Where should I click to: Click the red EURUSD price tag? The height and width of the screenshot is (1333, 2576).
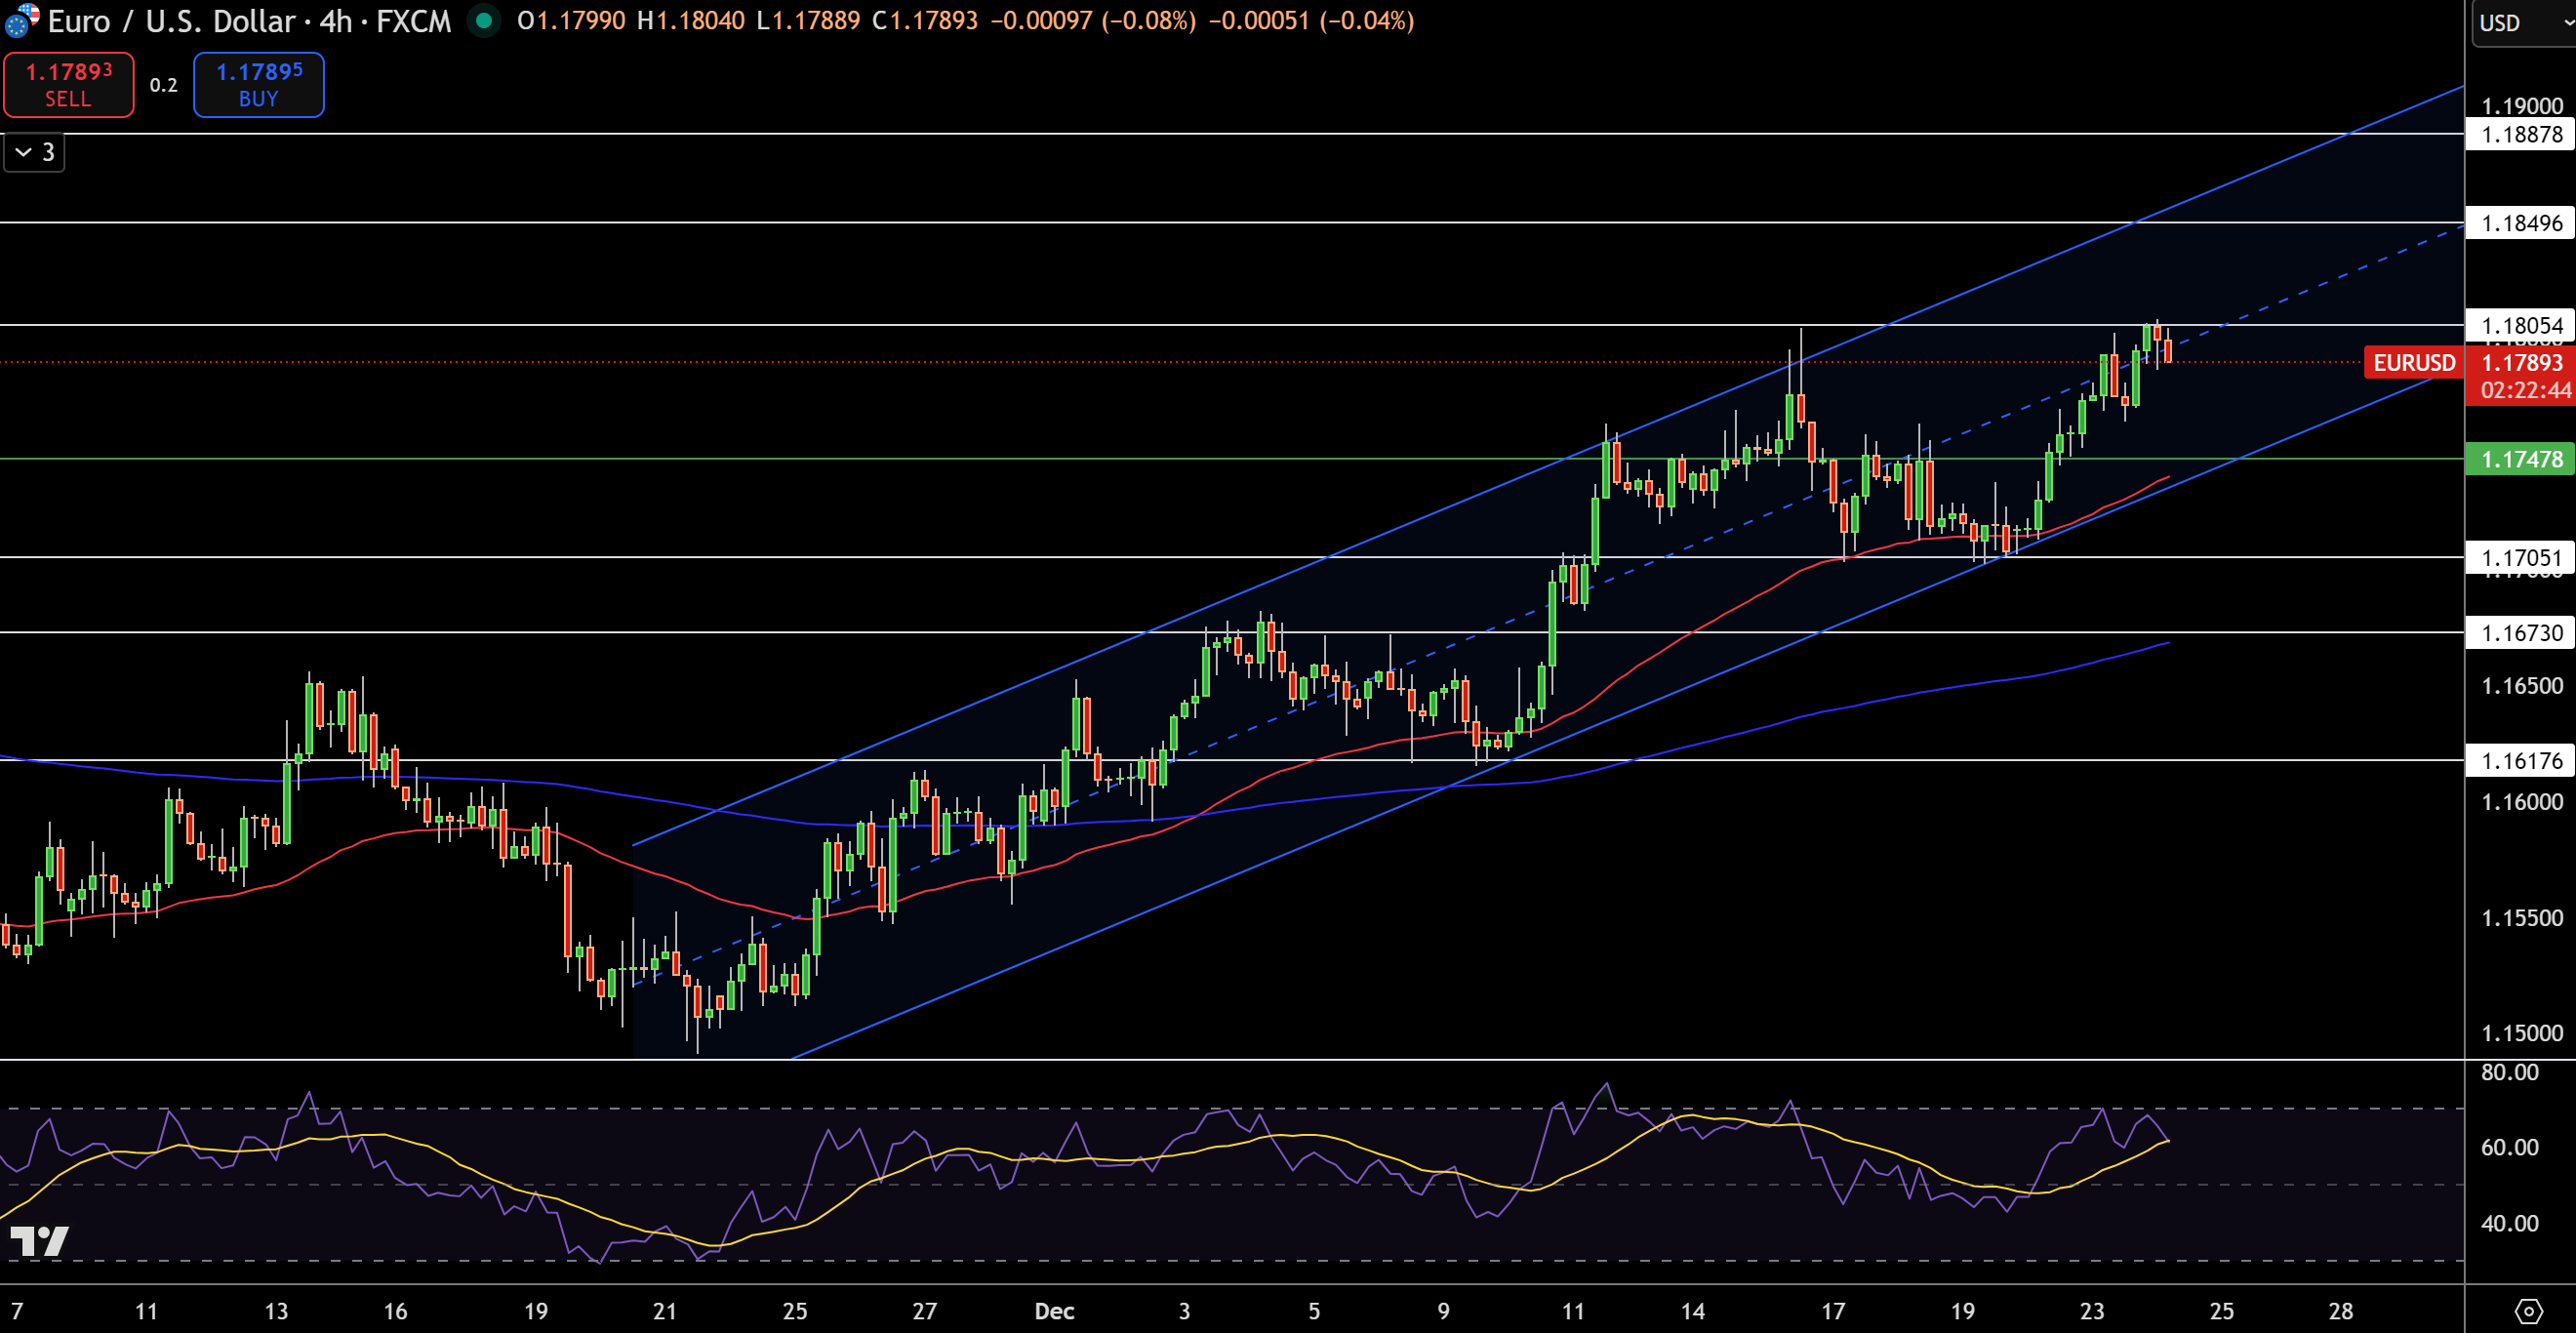pyautogui.click(x=2414, y=362)
